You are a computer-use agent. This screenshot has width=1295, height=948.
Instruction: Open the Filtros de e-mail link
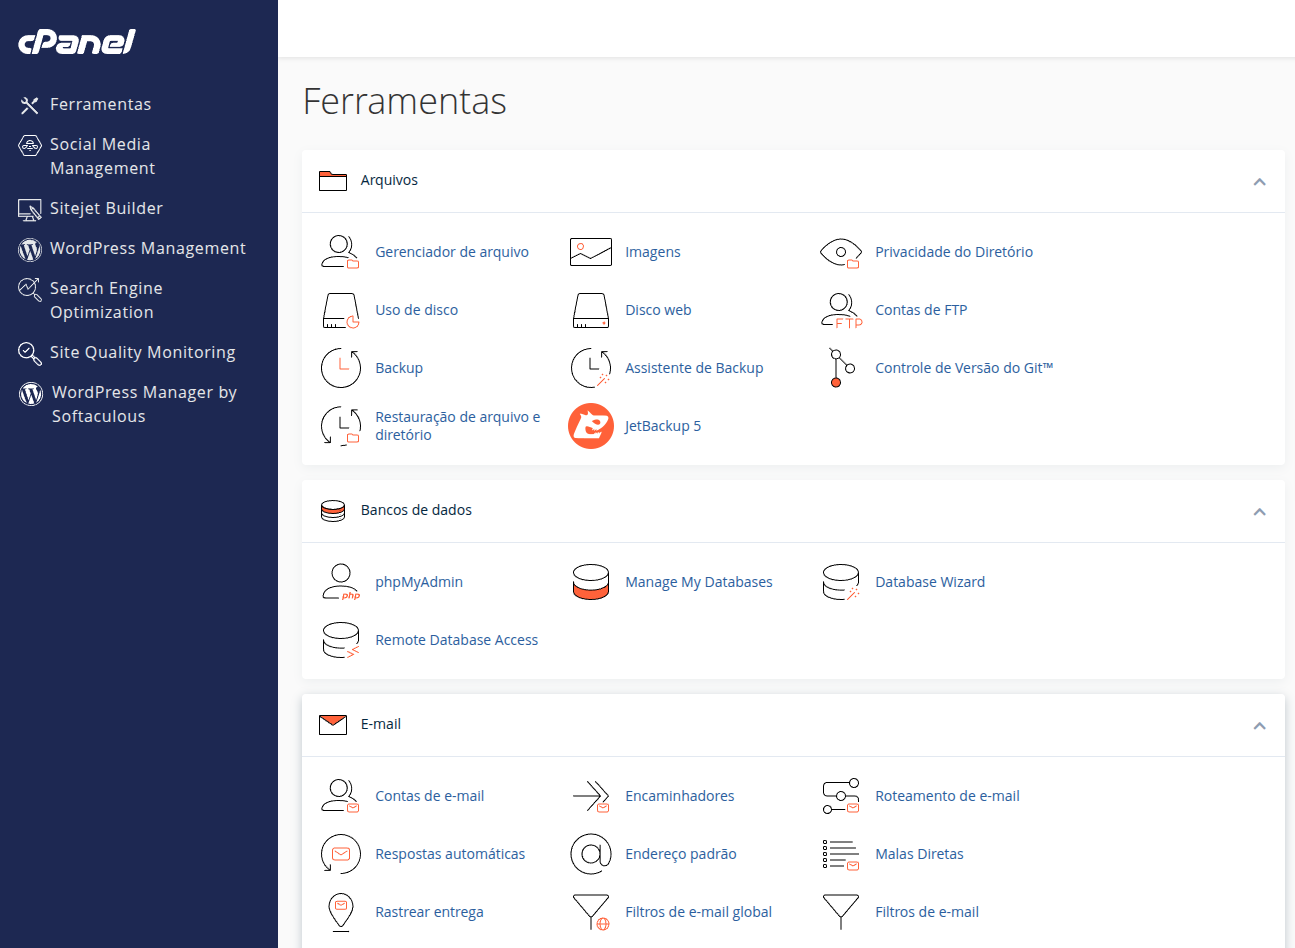click(927, 912)
